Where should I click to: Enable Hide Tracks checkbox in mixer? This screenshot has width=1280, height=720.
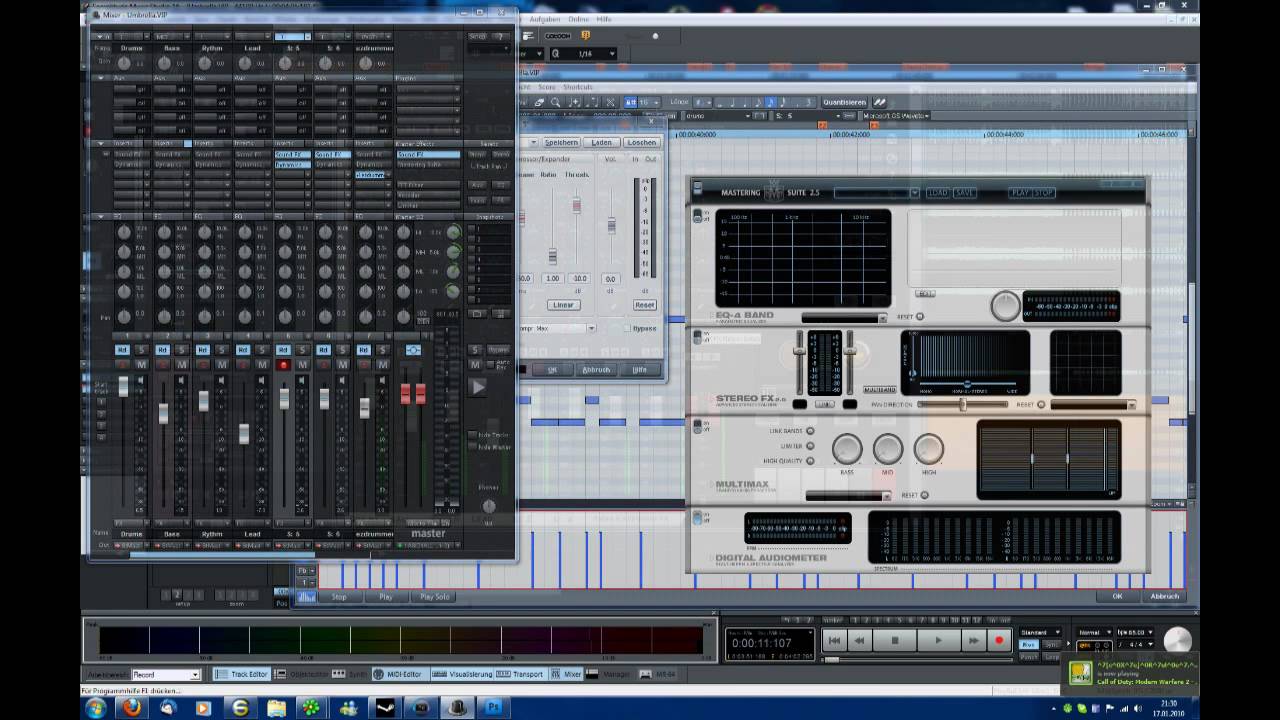click(x=472, y=435)
